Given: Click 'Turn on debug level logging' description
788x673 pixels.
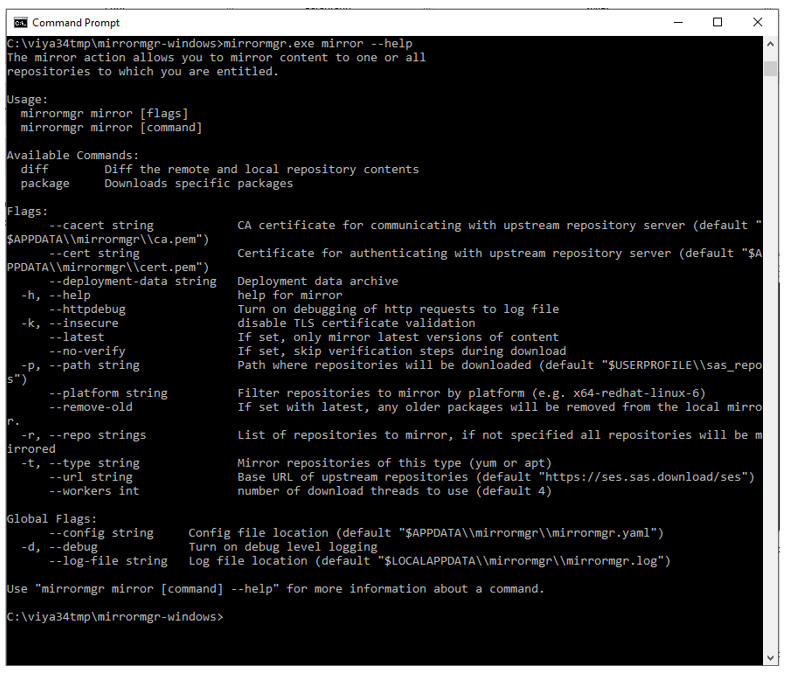Looking at the screenshot, I should (x=283, y=547).
